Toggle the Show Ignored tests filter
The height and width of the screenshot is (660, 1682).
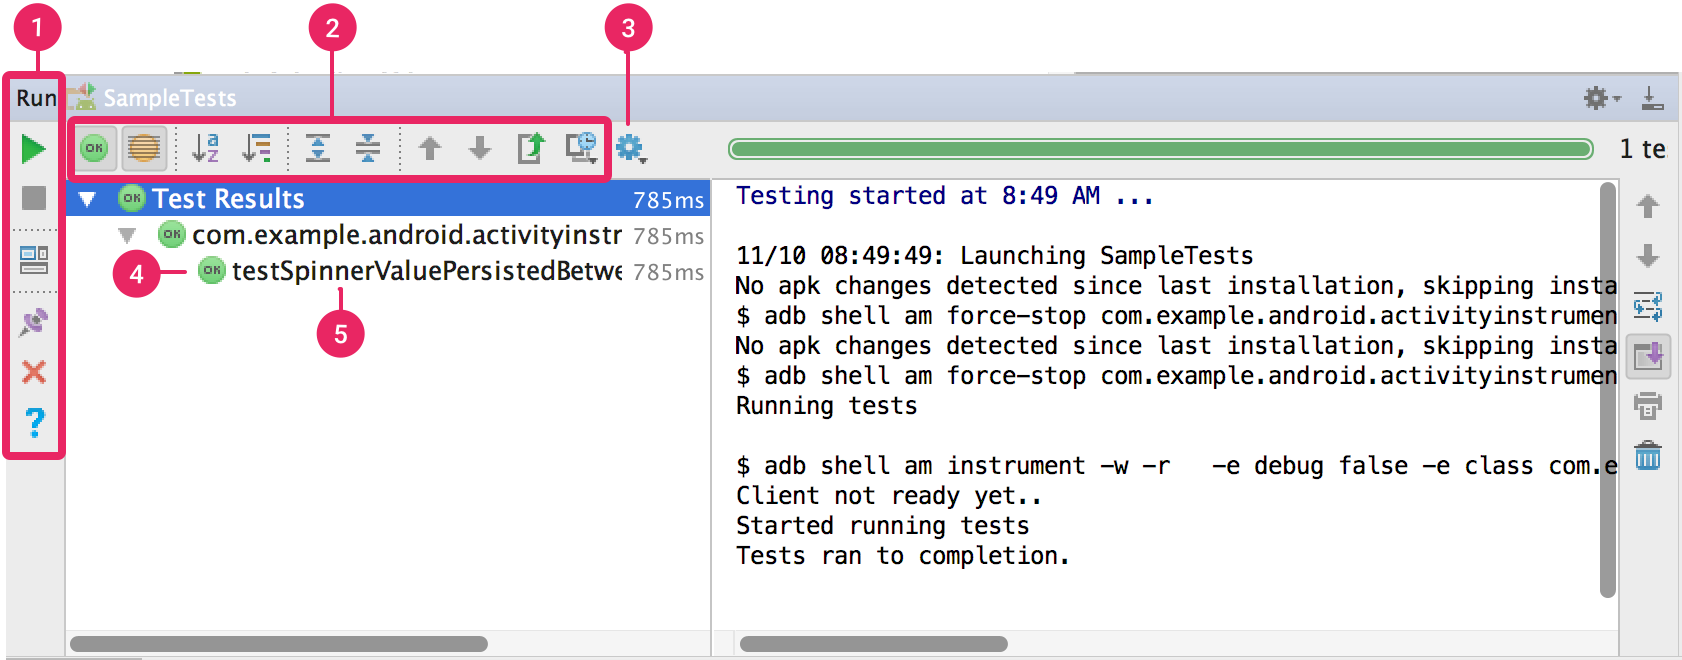(x=144, y=148)
